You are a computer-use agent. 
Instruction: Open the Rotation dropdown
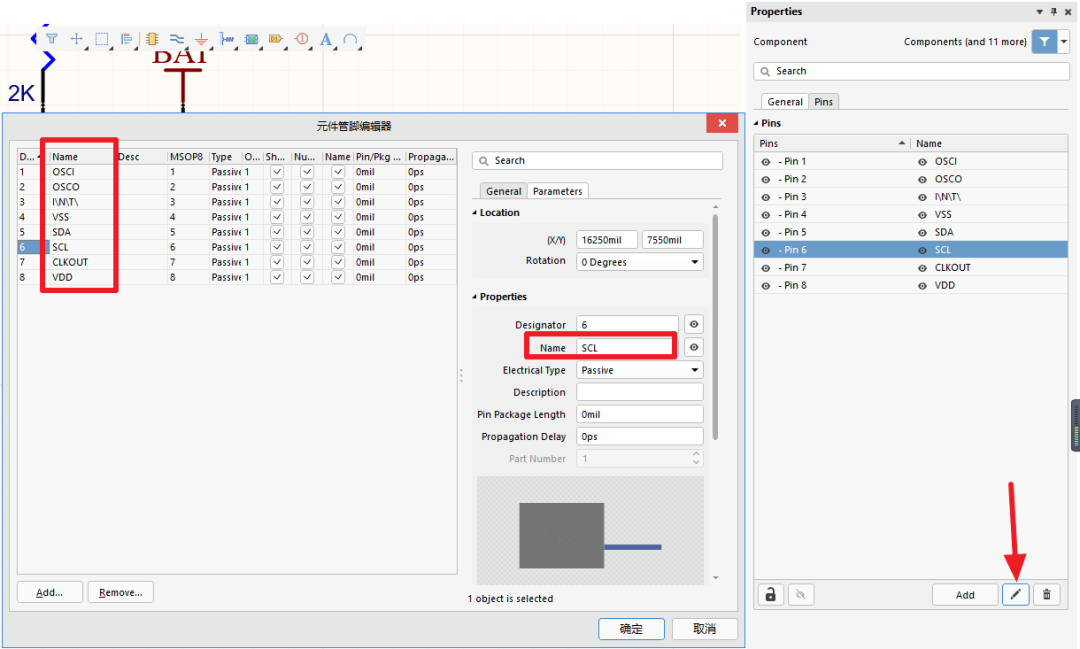tap(640, 262)
